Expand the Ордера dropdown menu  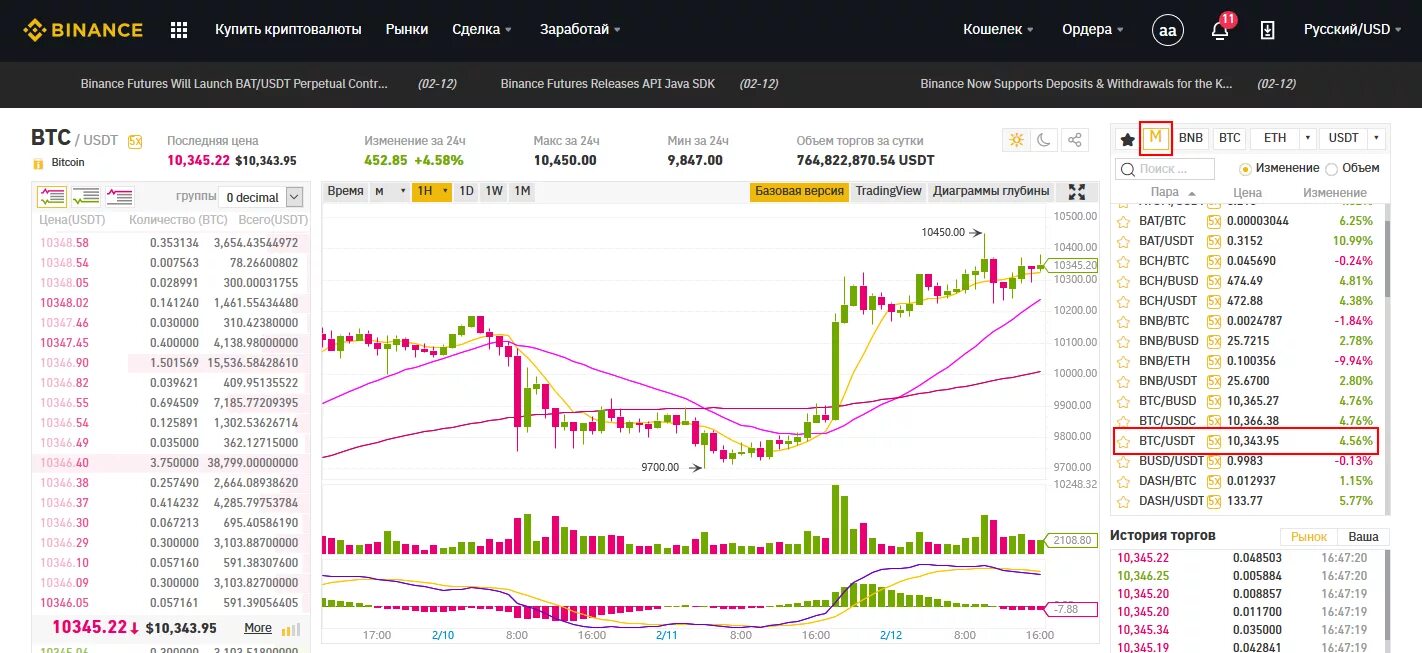(x=1093, y=29)
